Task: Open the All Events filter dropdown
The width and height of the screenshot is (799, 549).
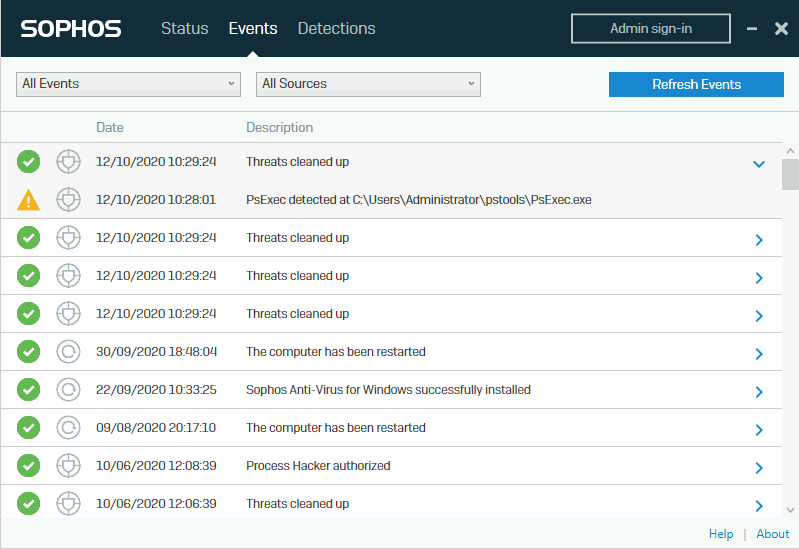Action: [x=128, y=84]
